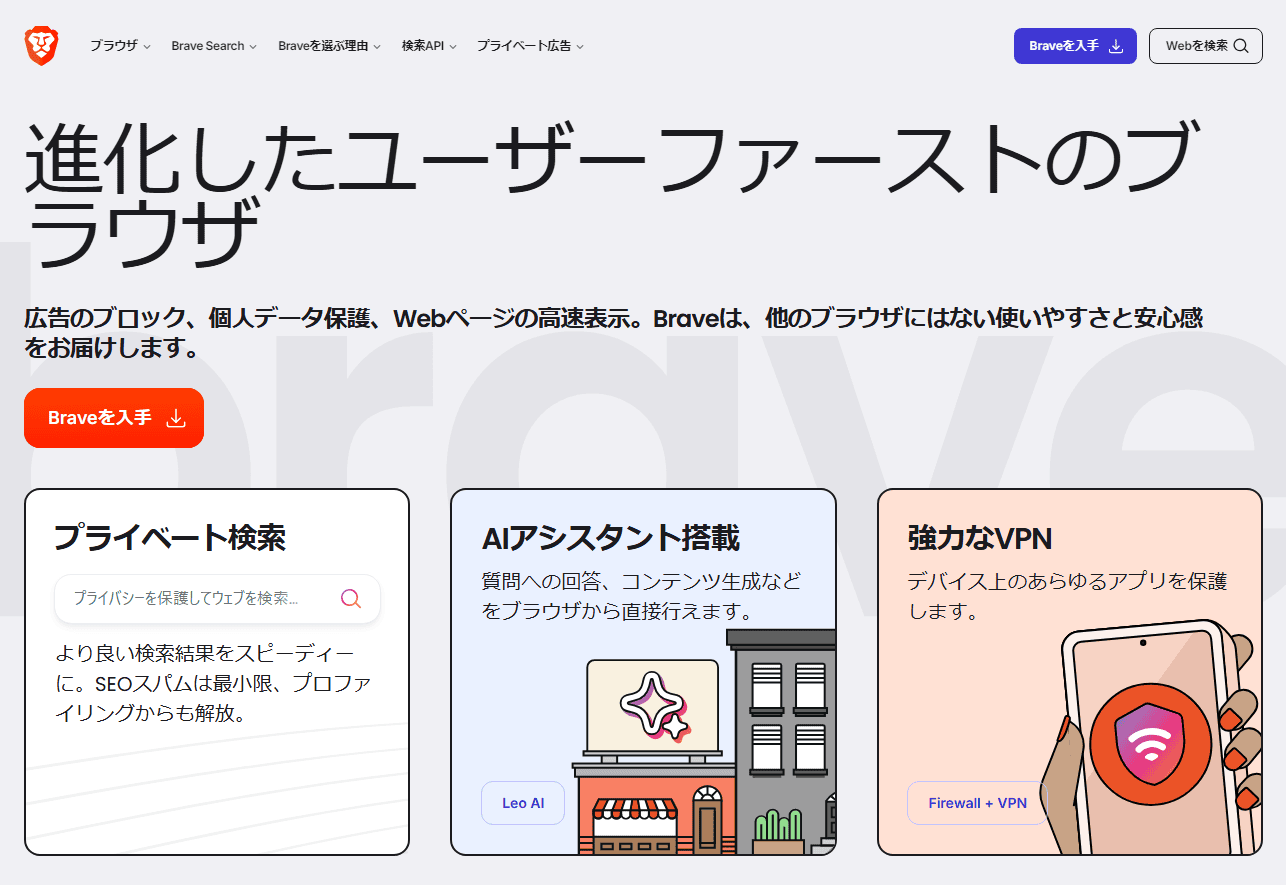Click the AIアシスタント搭載 card heading

pyautogui.click(x=610, y=538)
